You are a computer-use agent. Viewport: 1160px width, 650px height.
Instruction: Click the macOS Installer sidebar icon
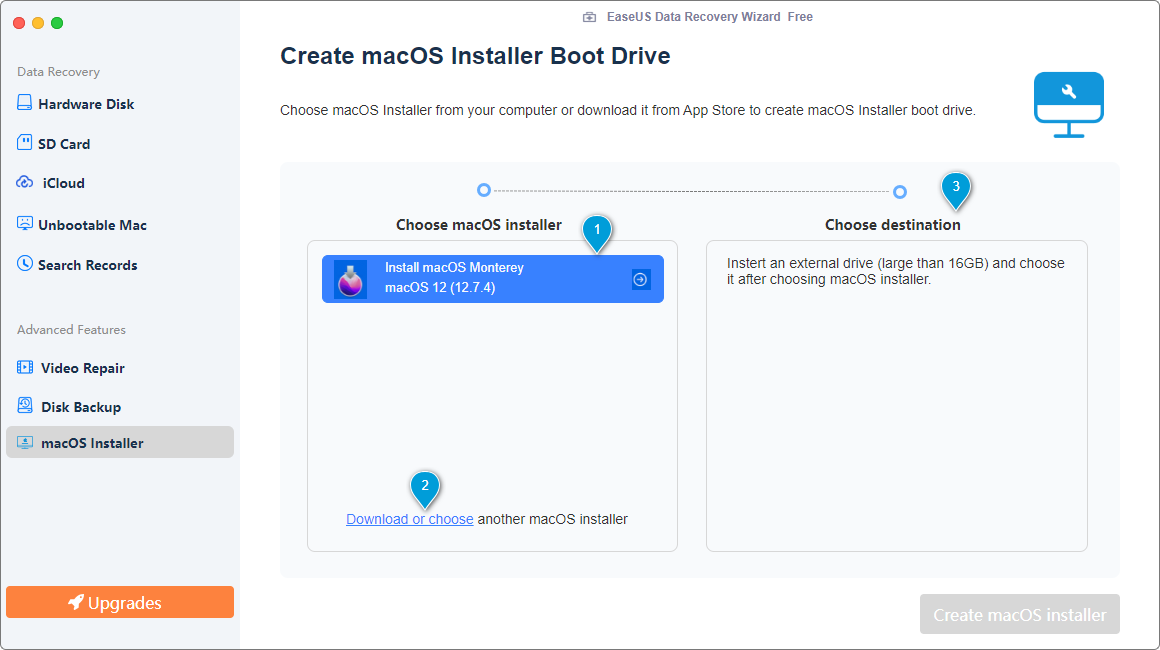pos(24,442)
